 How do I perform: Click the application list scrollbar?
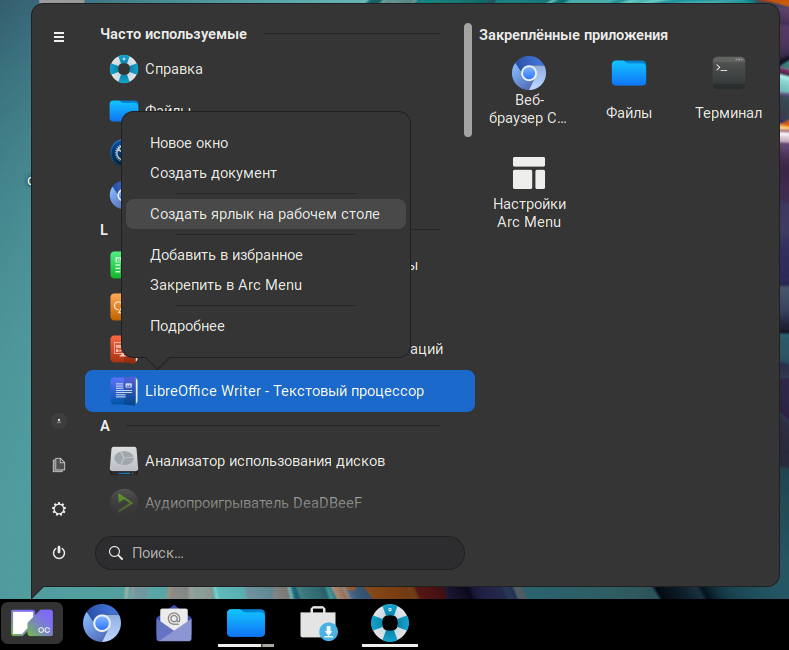click(x=467, y=80)
